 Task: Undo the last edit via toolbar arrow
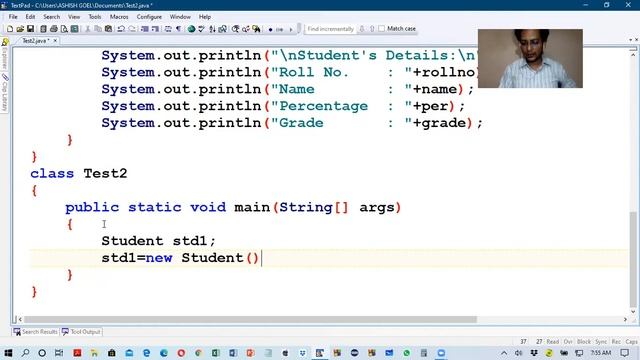[x=121, y=29]
